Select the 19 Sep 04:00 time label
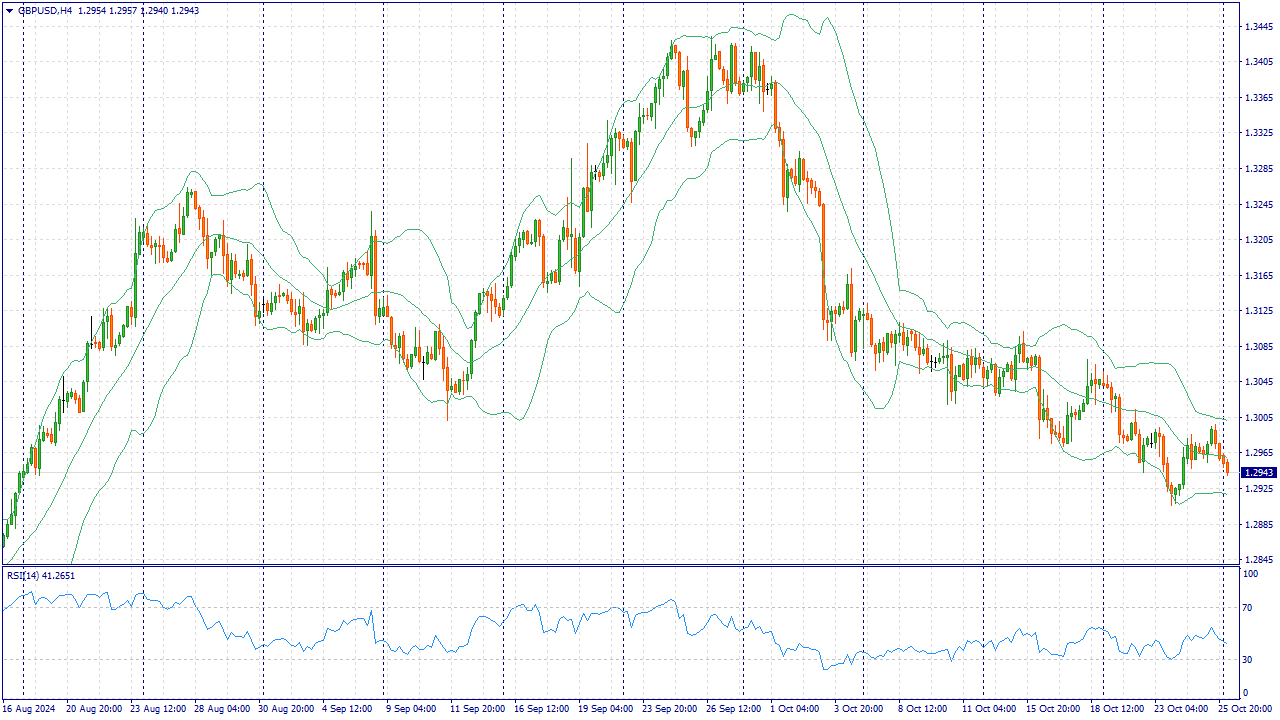 606,709
